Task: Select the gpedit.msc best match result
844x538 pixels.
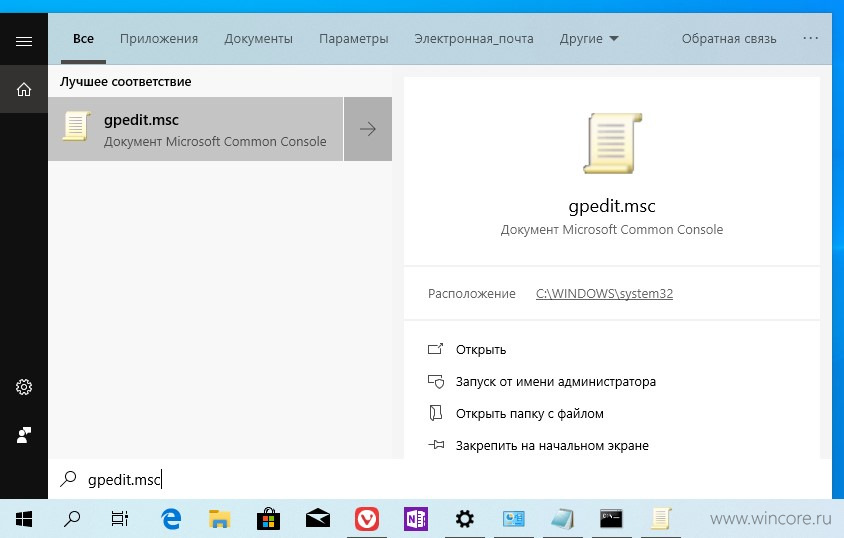Action: [x=195, y=129]
